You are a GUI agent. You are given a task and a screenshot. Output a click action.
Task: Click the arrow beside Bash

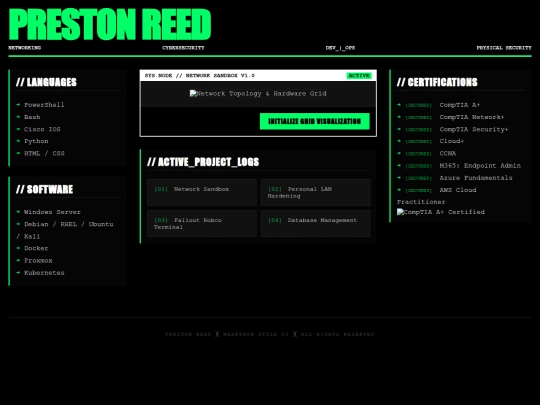(x=18, y=117)
